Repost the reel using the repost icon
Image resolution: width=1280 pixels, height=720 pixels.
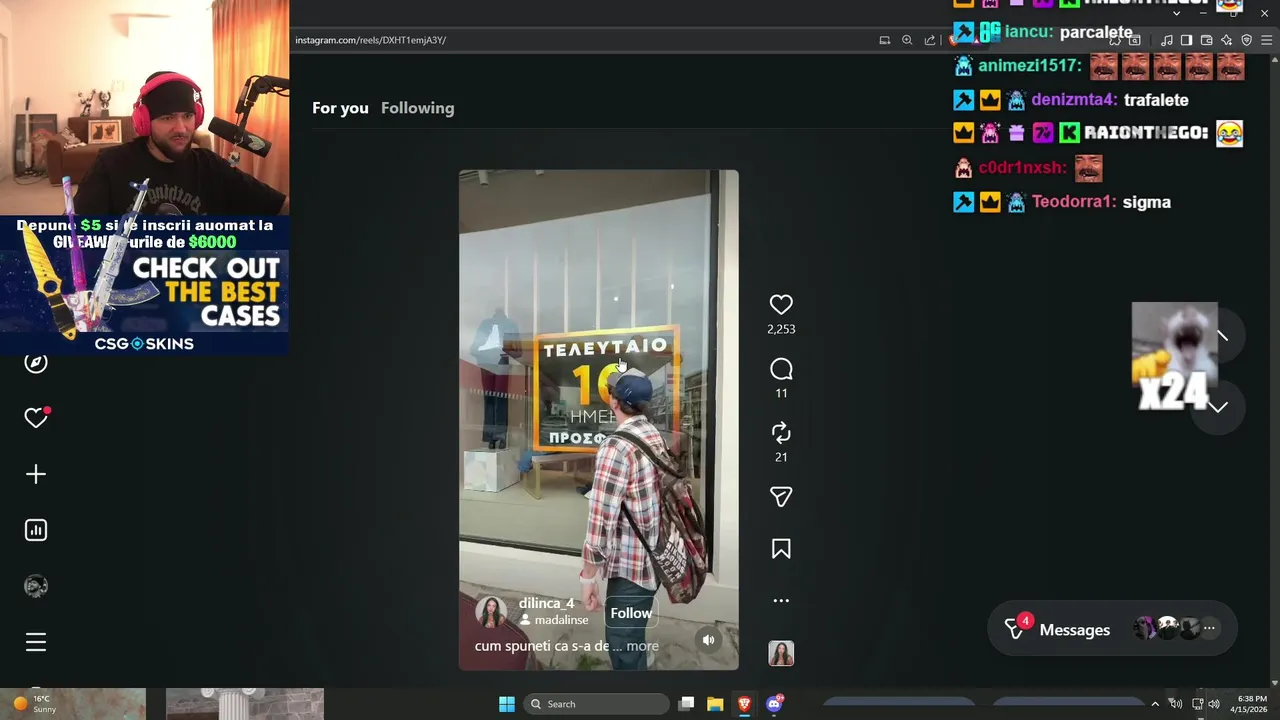click(x=781, y=433)
